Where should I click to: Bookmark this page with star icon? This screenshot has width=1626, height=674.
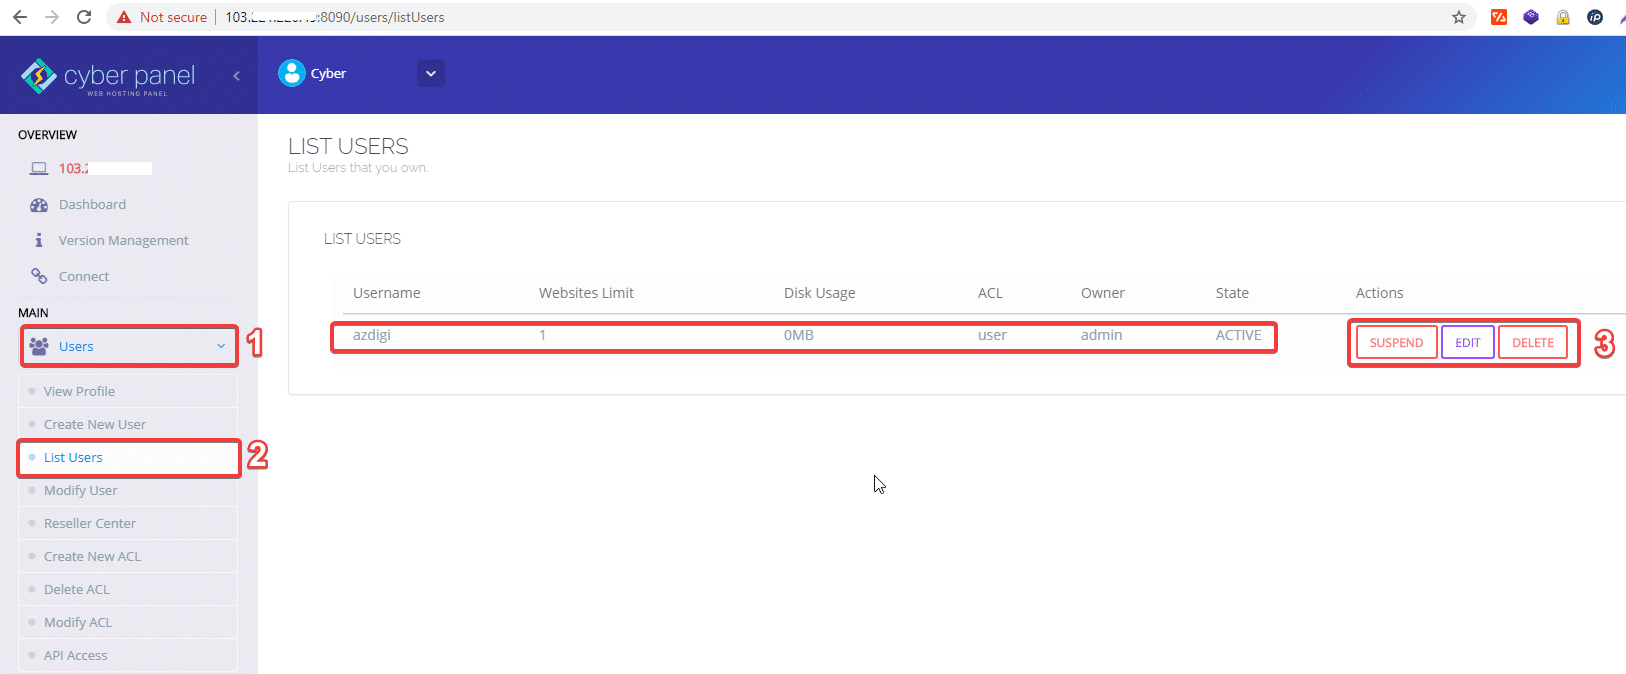1459,17
